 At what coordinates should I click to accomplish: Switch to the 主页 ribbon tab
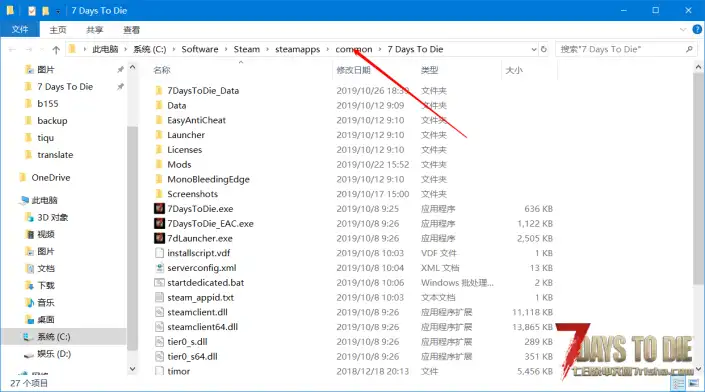pos(58,30)
